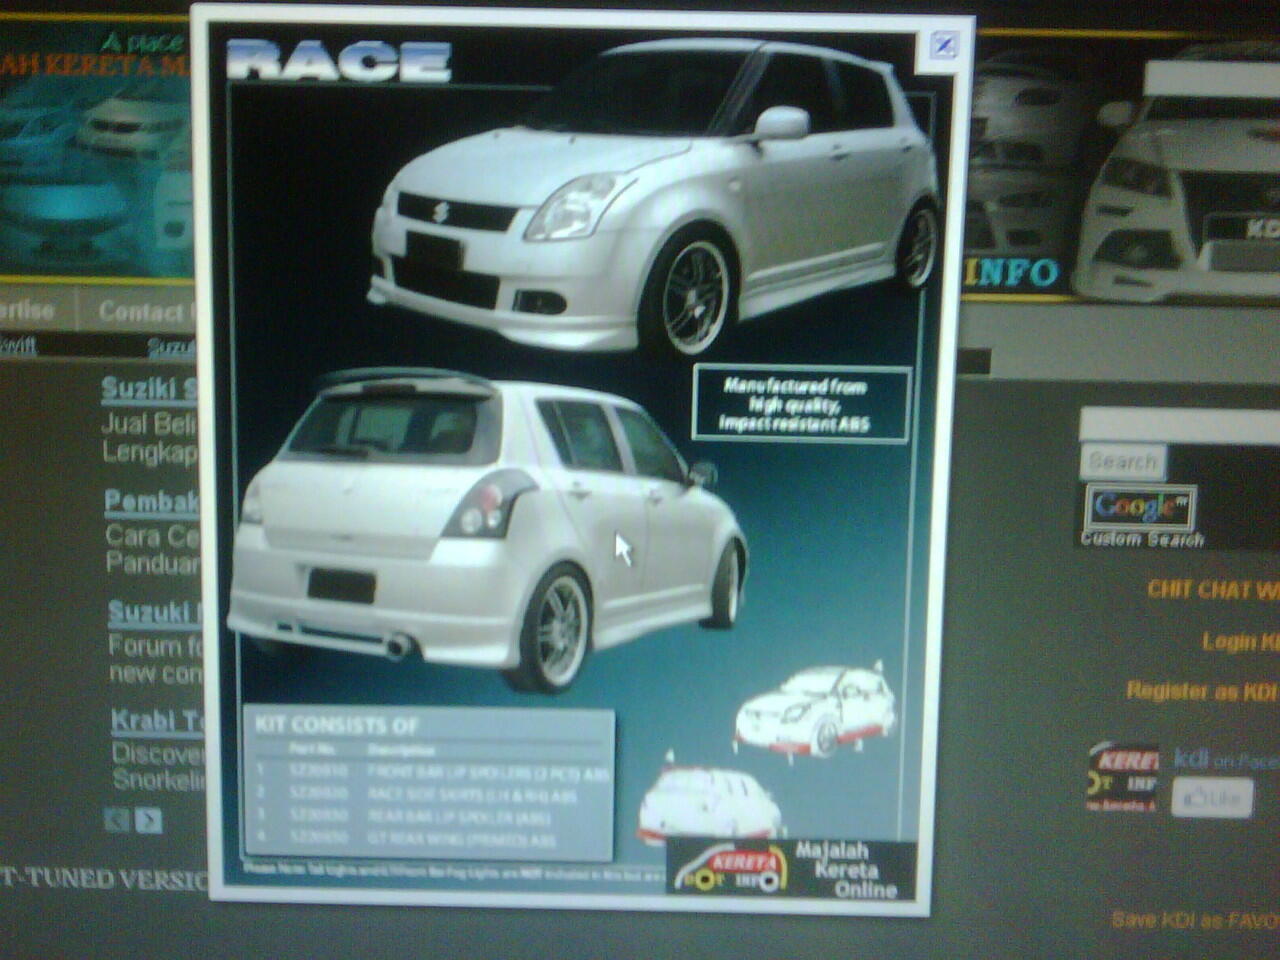Close the RACE body kit lightbox
This screenshot has height=960, width=1280.
click(944, 45)
